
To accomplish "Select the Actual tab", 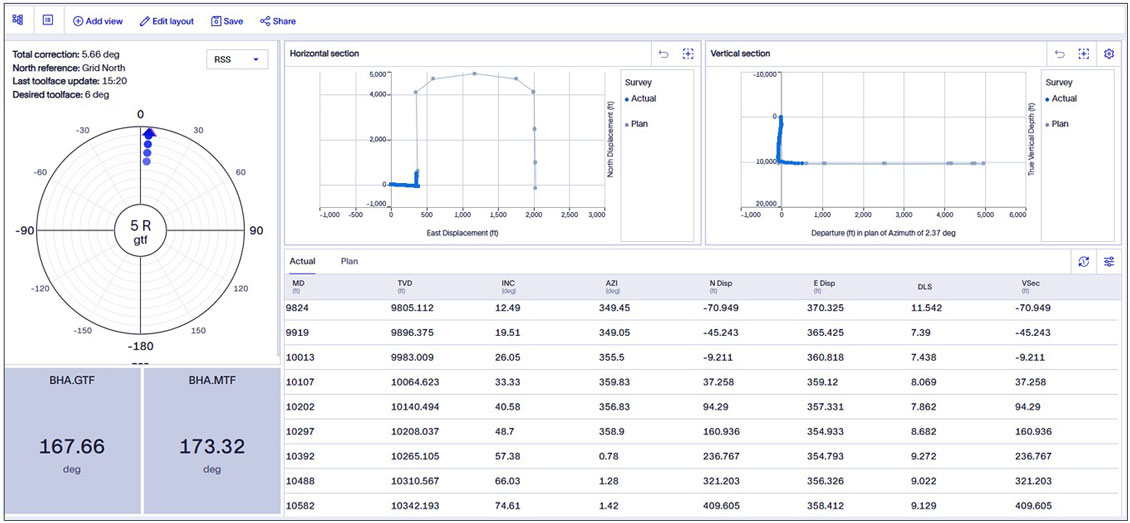I will [302, 262].
